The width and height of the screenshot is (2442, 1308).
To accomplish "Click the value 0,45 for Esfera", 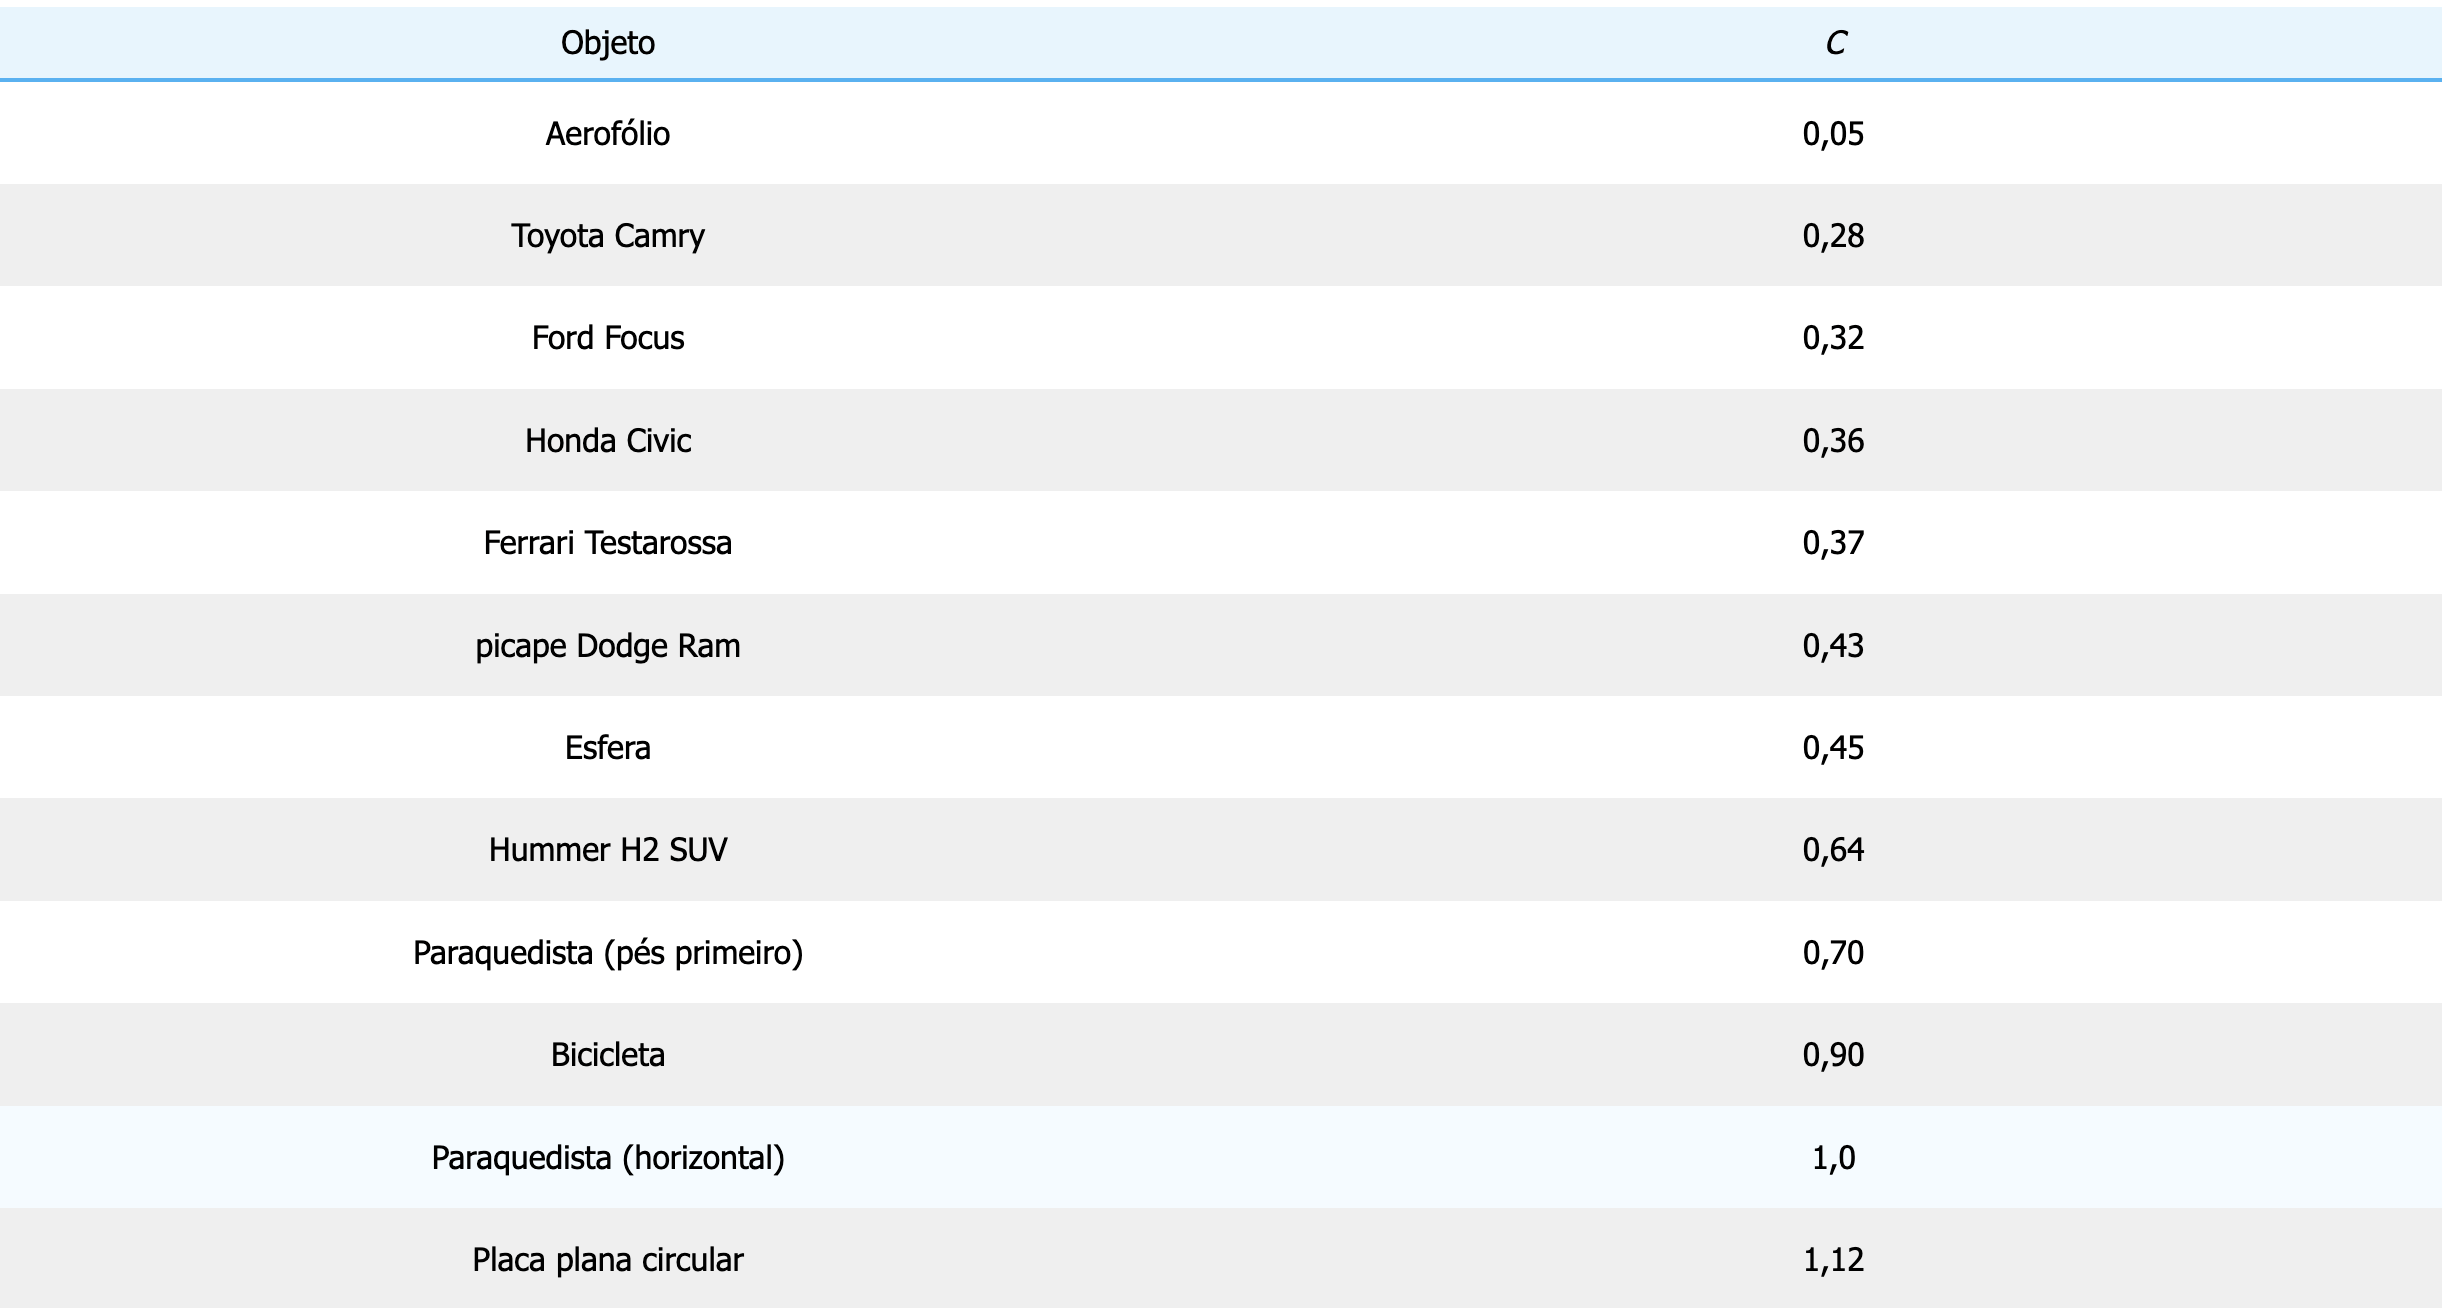I will coord(1833,748).
